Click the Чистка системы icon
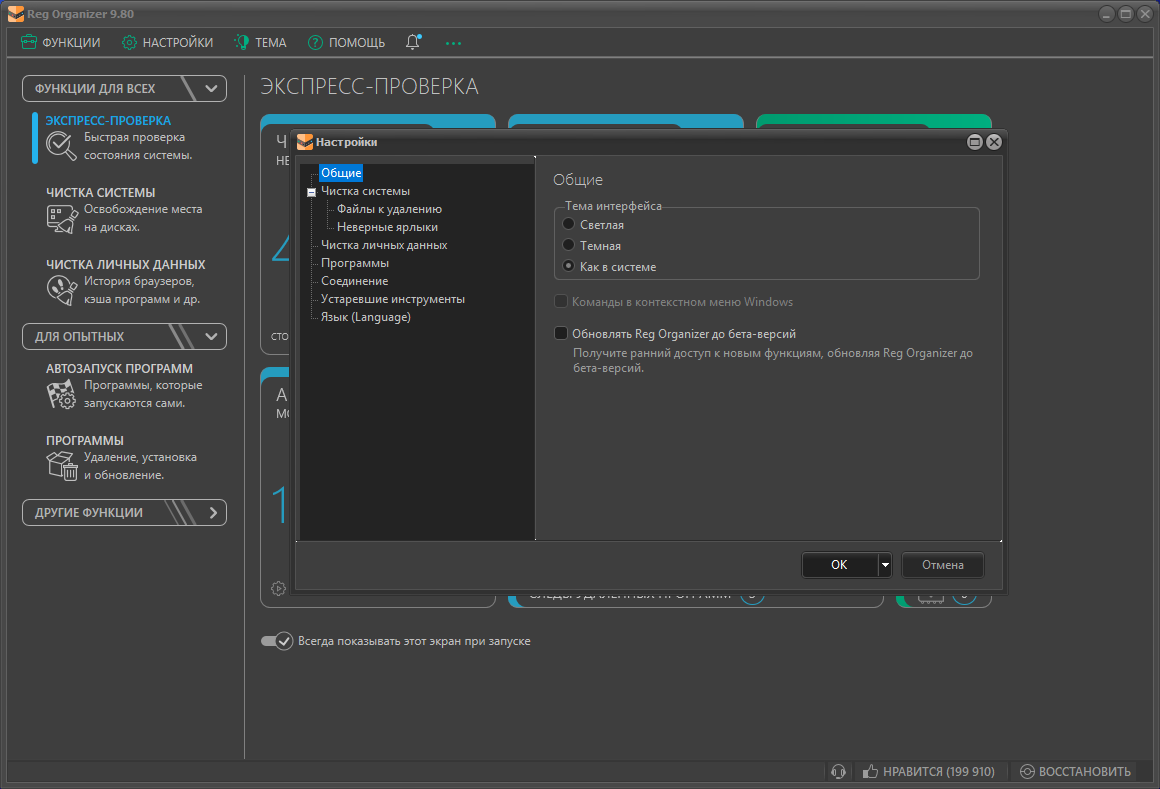The height and width of the screenshot is (789, 1160). tap(61, 219)
